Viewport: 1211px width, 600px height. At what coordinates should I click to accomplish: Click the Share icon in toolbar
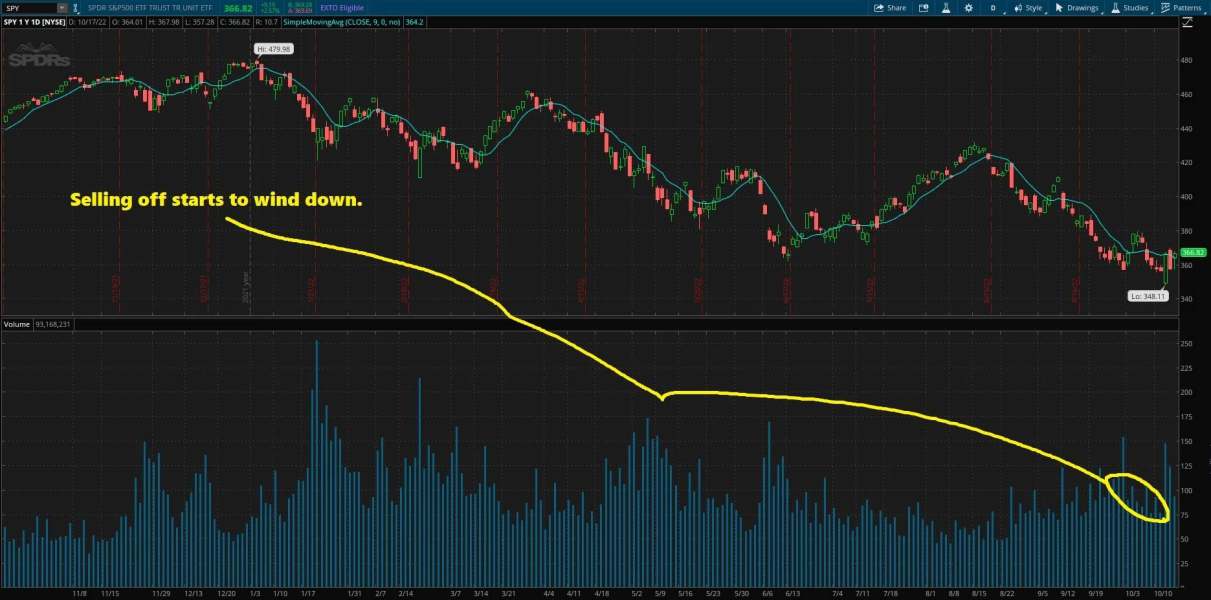(x=879, y=8)
